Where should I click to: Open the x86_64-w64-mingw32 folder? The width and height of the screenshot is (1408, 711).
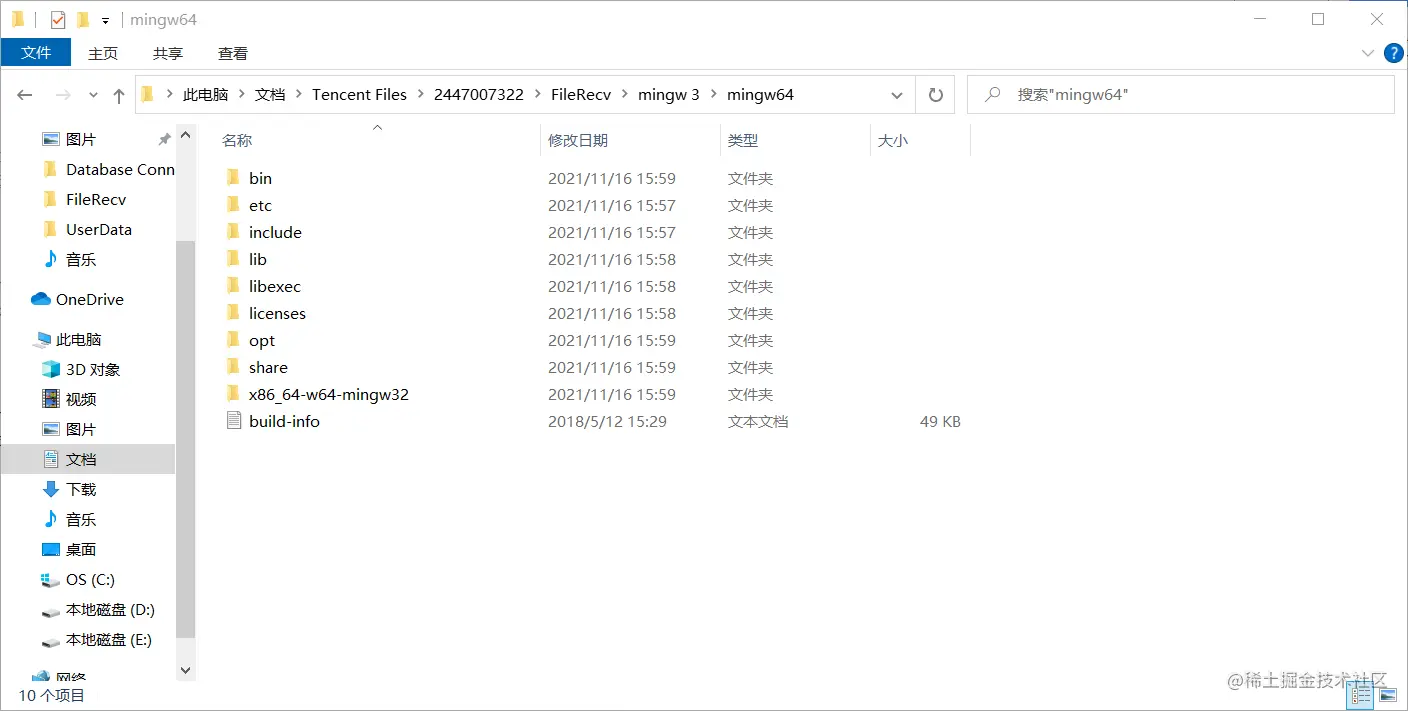point(329,394)
